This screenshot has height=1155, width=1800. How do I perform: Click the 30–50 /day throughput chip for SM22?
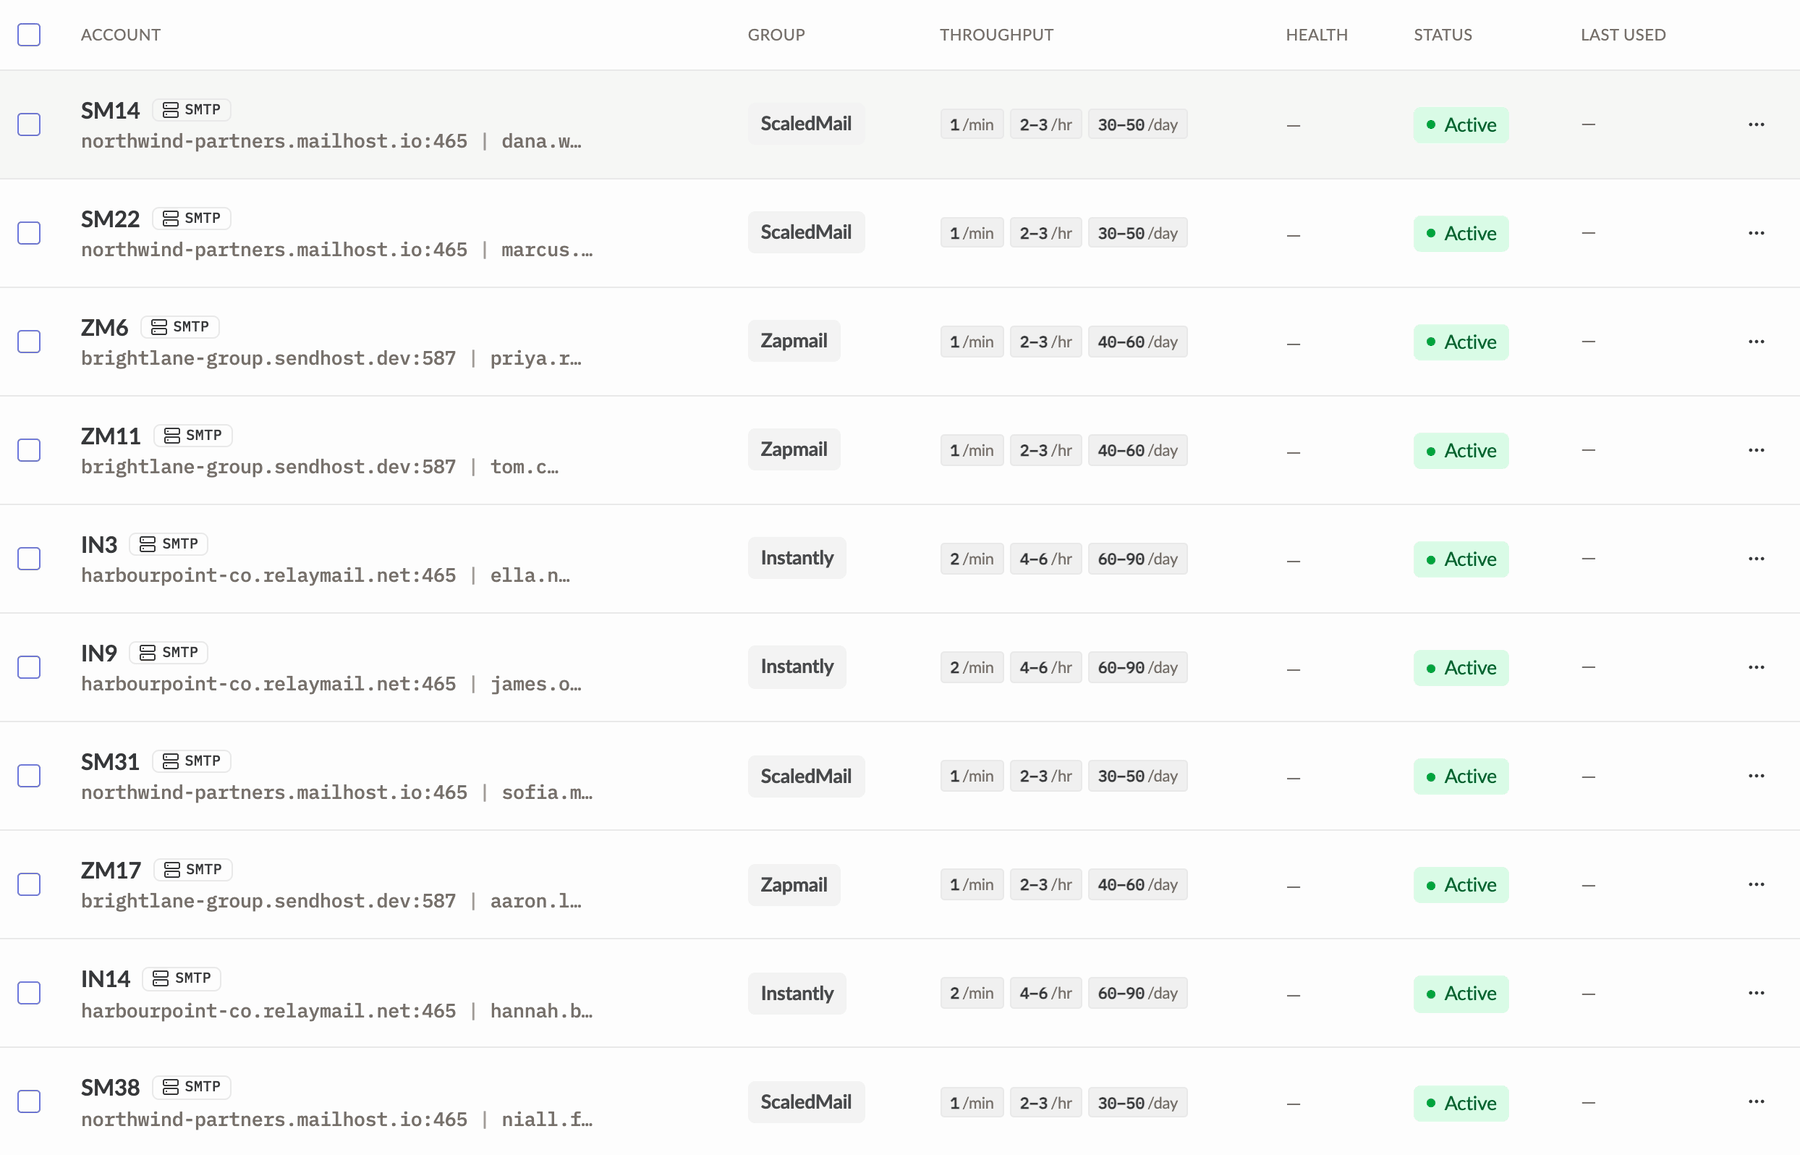click(1138, 233)
